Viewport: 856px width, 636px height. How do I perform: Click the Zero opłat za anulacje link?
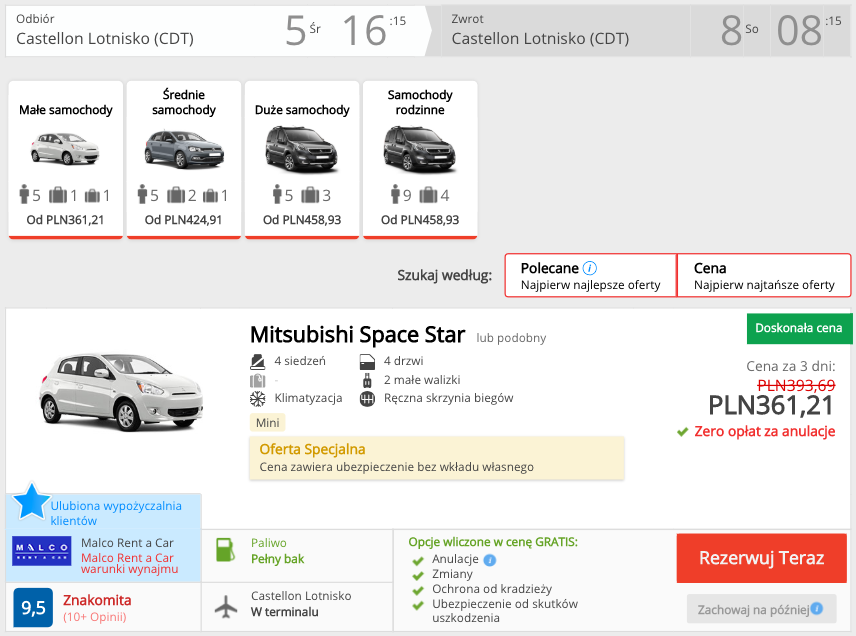point(764,431)
